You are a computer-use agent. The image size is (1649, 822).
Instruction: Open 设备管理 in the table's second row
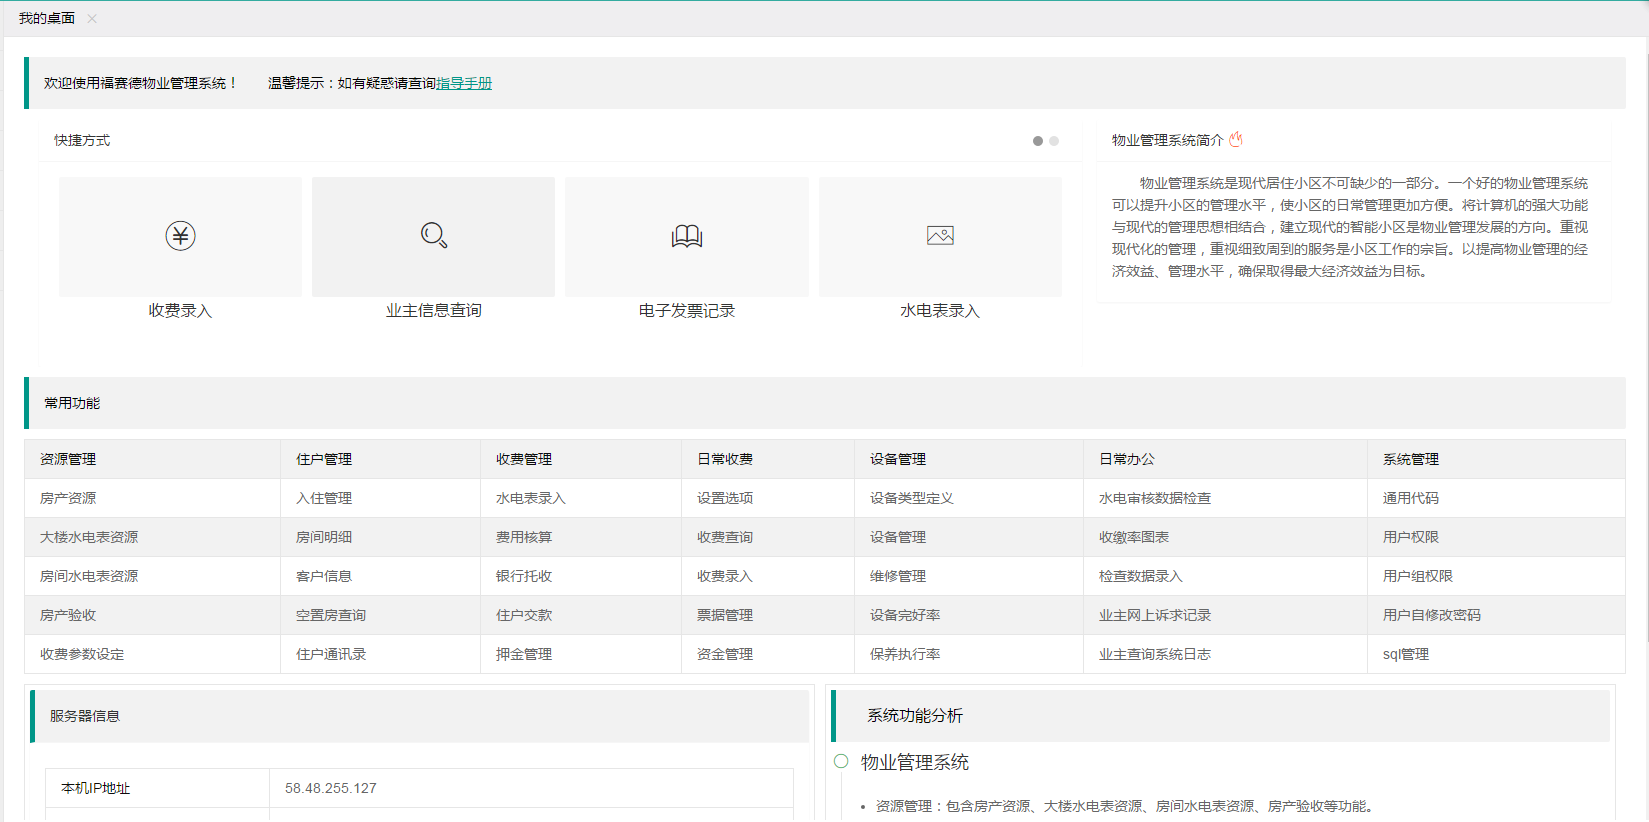pyautogui.click(x=898, y=537)
